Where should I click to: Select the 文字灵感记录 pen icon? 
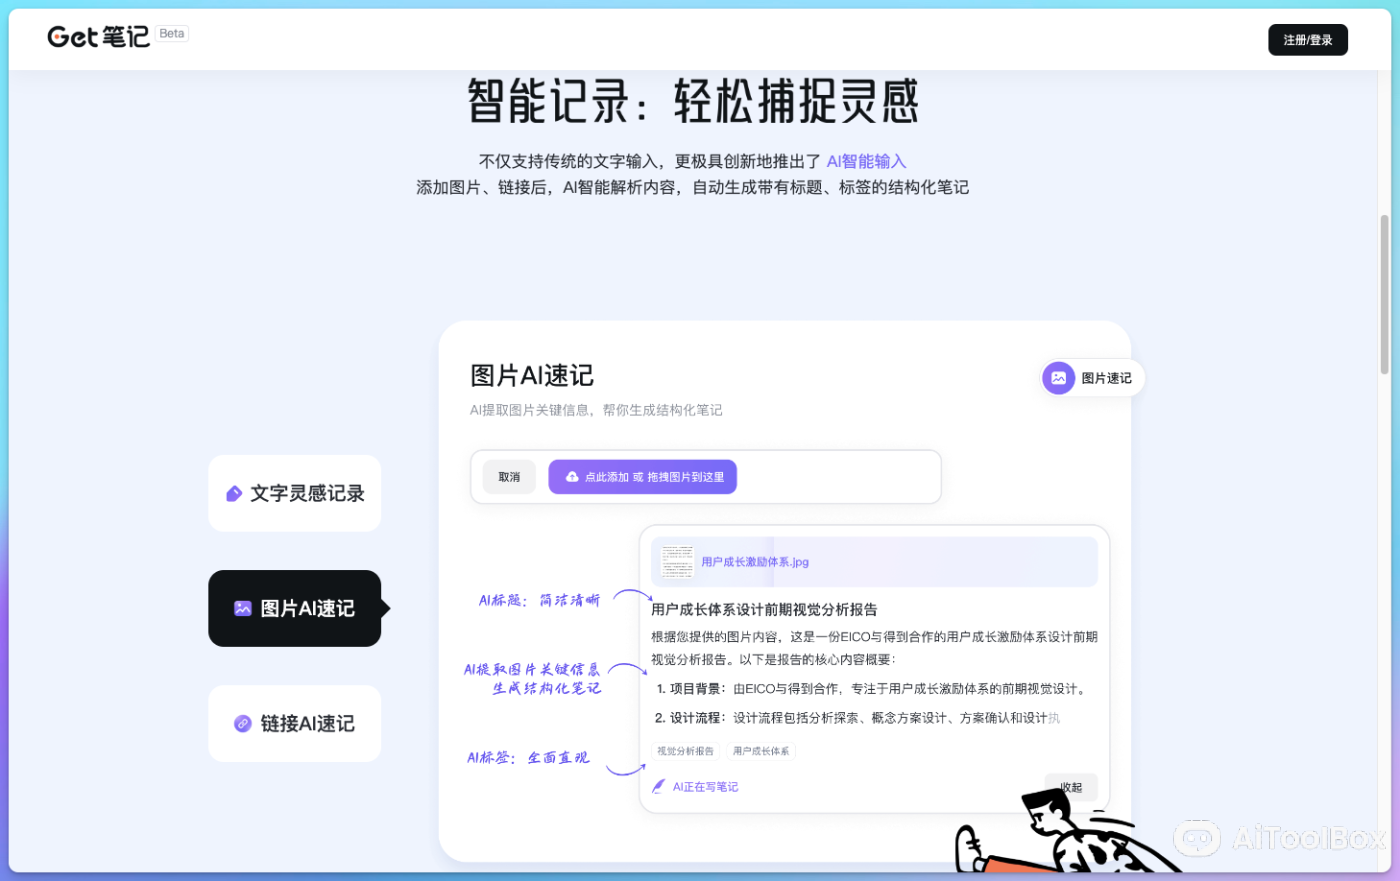pyautogui.click(x=232, y=493)
